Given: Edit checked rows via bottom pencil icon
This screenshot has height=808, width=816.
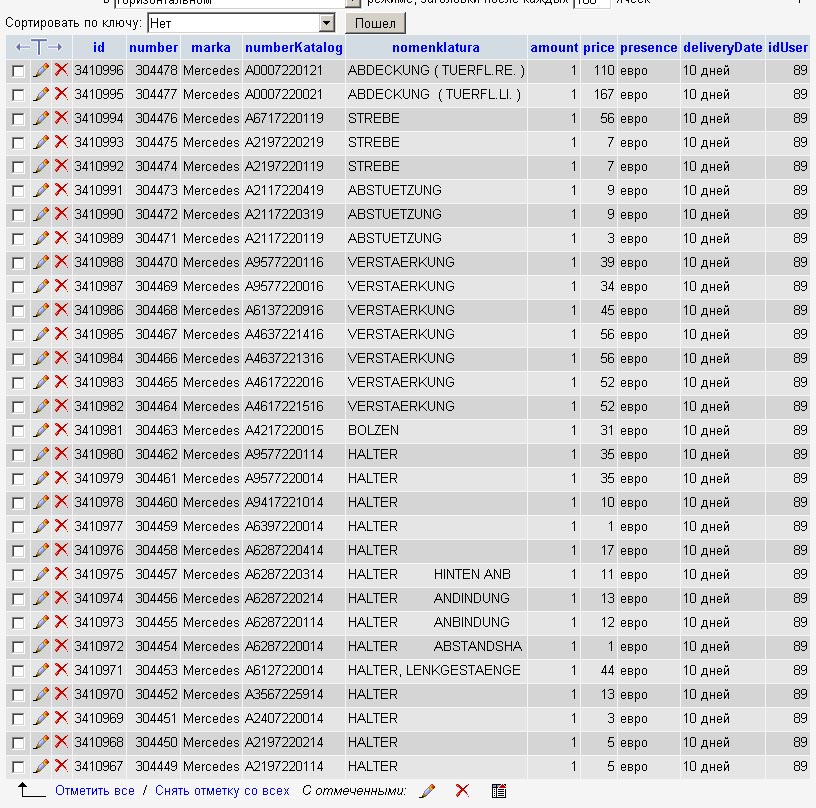Looking at the screenshot, I should point(427,790).
